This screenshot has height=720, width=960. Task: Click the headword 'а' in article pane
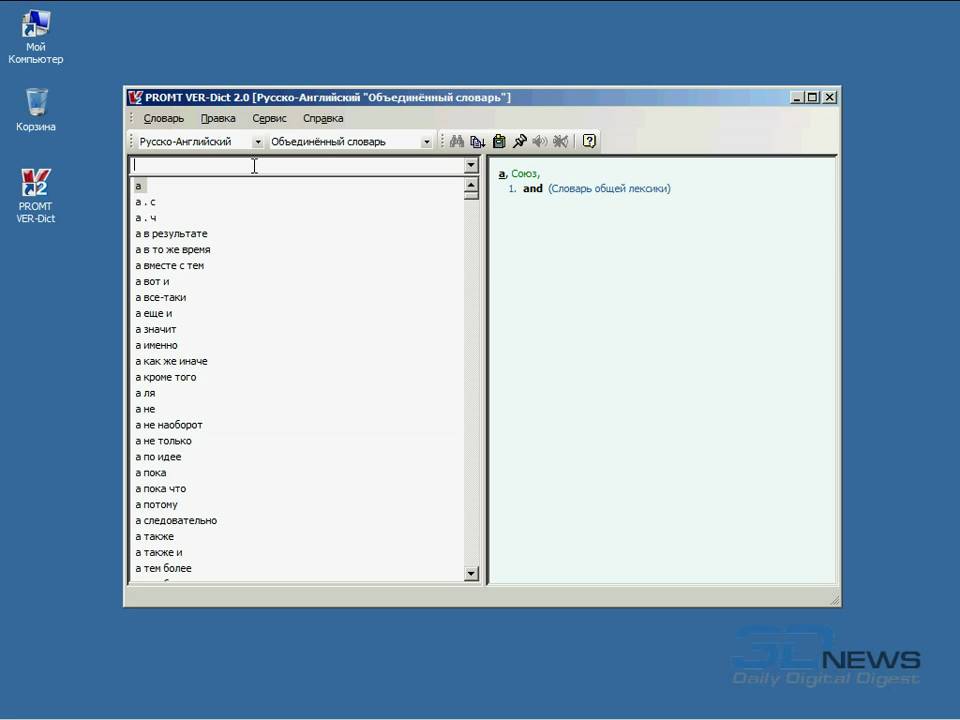(502, 174)
